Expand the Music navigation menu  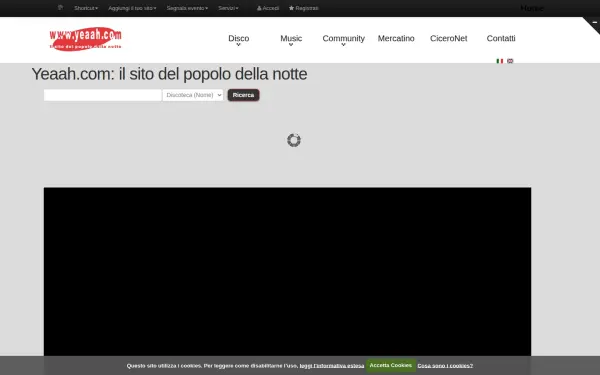click(291, 39)
